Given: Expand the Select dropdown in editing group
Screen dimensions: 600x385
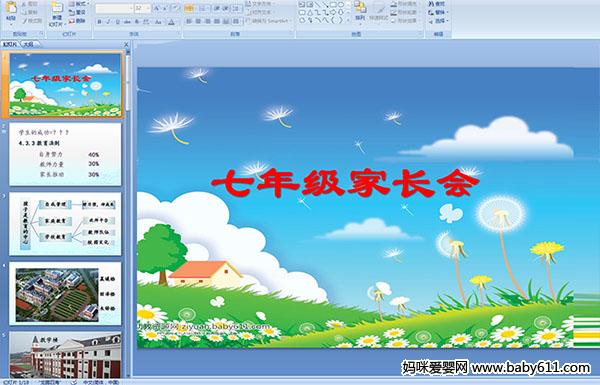Looking at the screenshot, I should click(x=438, y=21).
